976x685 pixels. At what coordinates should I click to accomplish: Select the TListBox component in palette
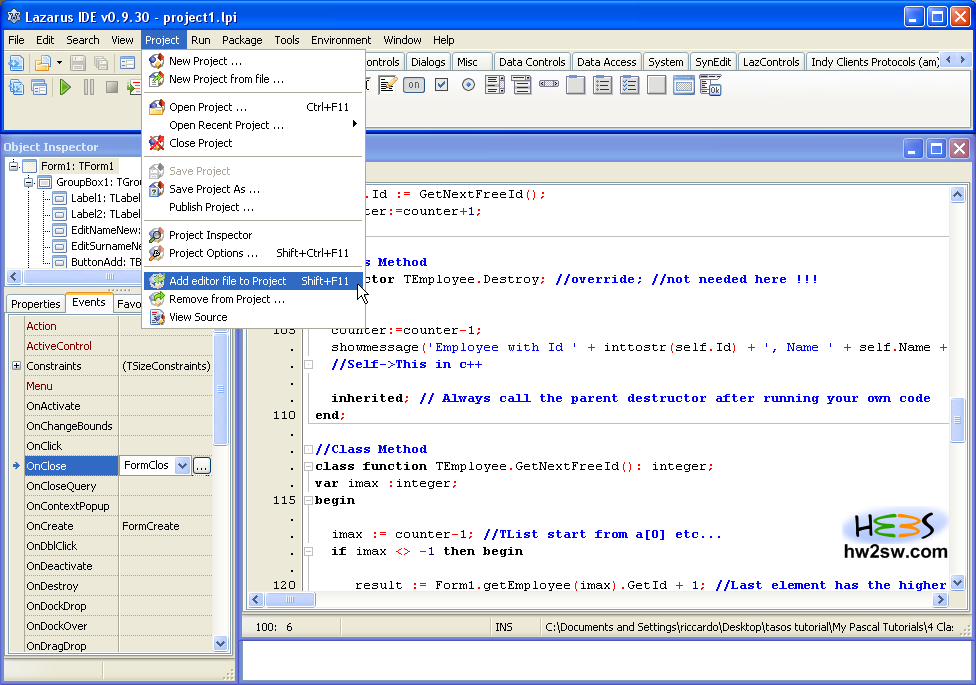point(495,85)
